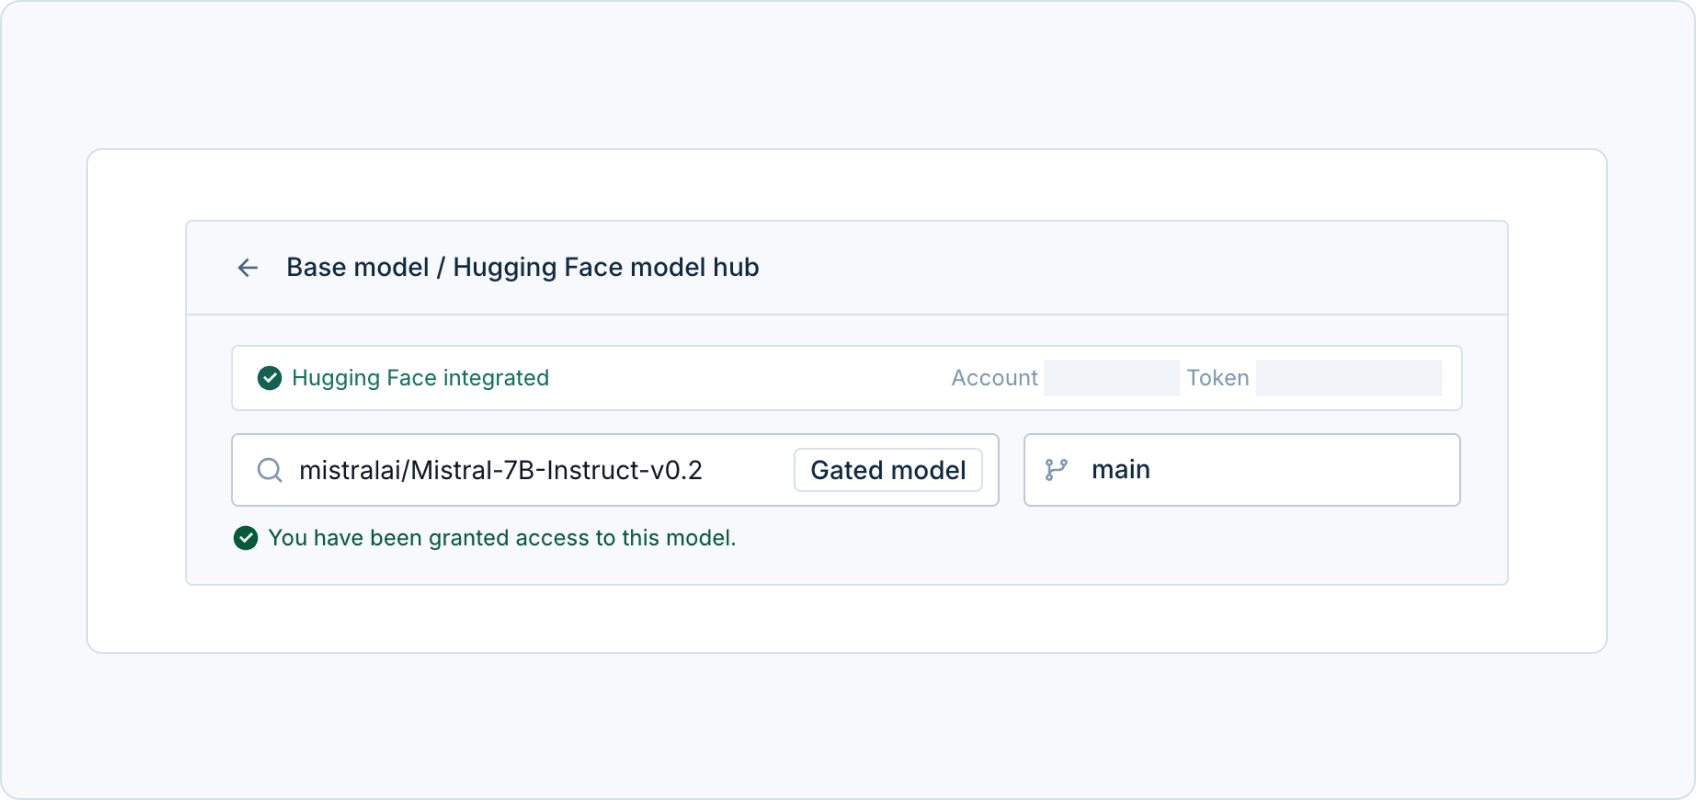
Task: Click the Token value field
Action: tap(1348, 378)
